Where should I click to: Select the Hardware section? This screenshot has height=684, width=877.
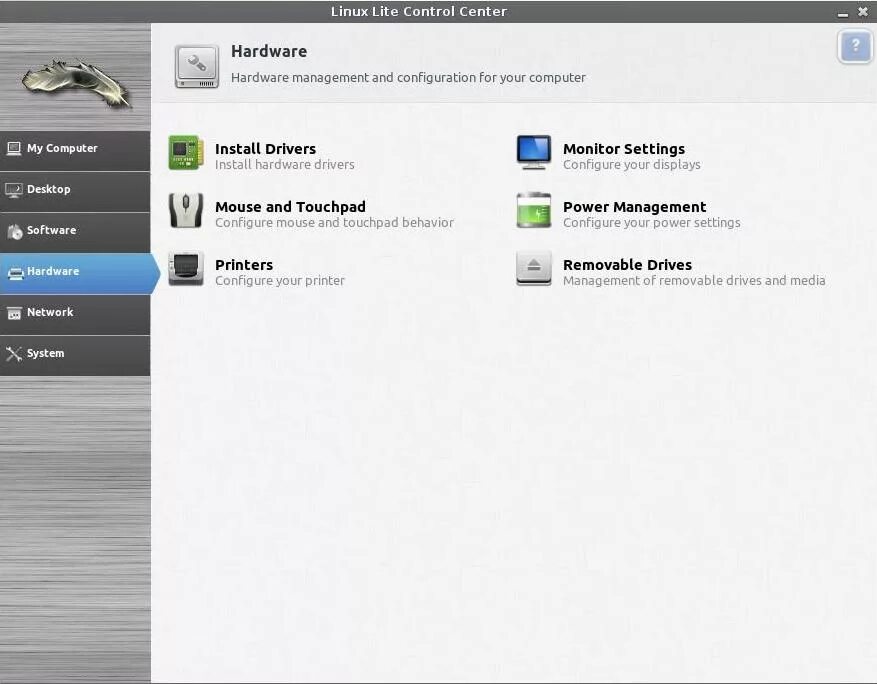(x=79, y=273)
